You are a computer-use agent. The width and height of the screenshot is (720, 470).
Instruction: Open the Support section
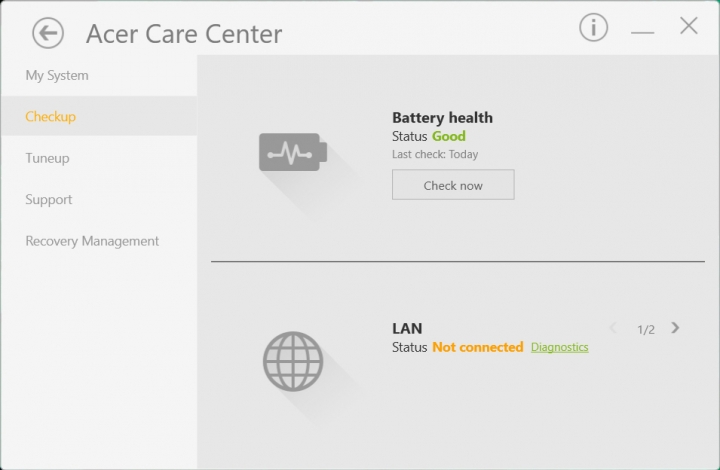click(49, 199)
